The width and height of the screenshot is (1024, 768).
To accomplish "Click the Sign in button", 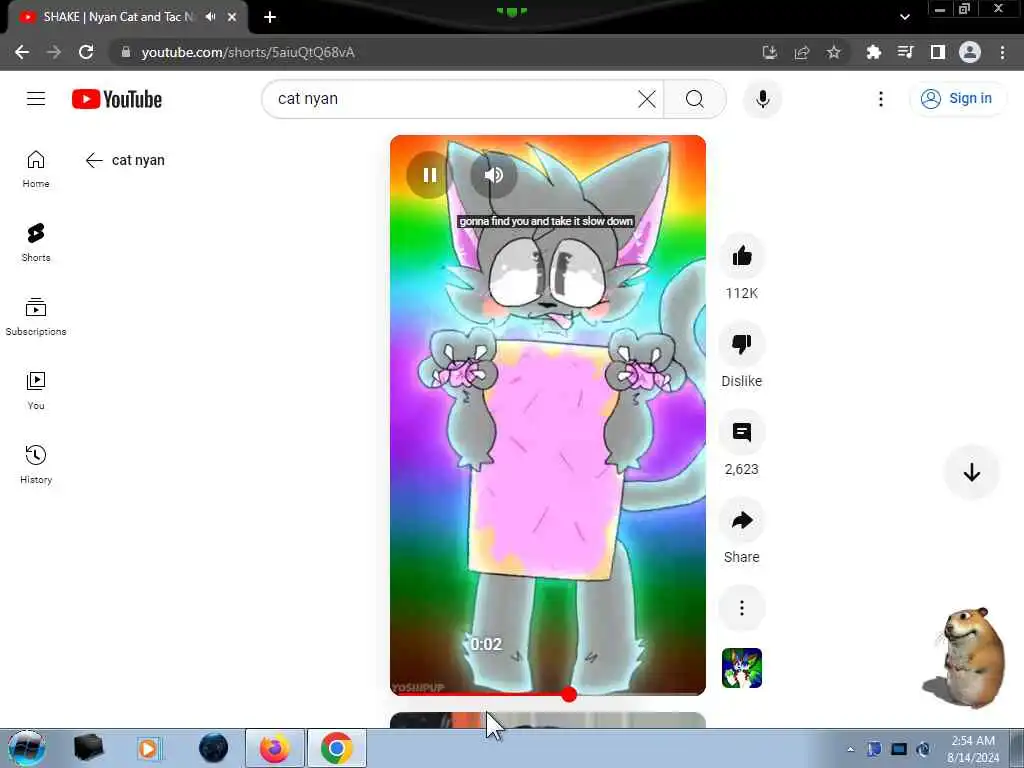I will coord(957,99).
